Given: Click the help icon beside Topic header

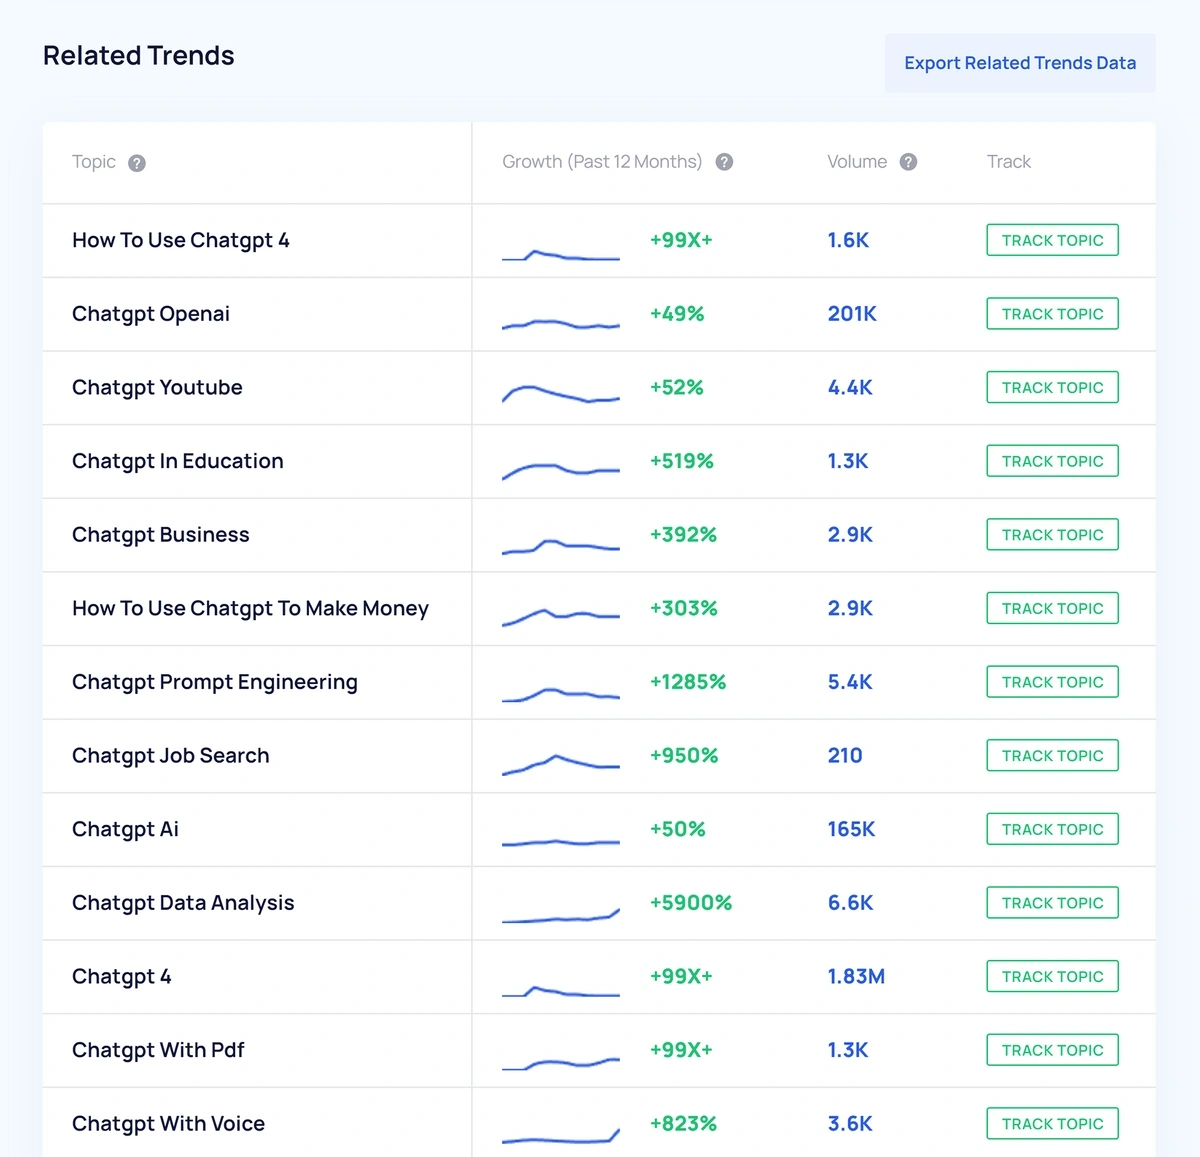Looking at the screenshot, I should pyautogui.click(x=137, y=163).
